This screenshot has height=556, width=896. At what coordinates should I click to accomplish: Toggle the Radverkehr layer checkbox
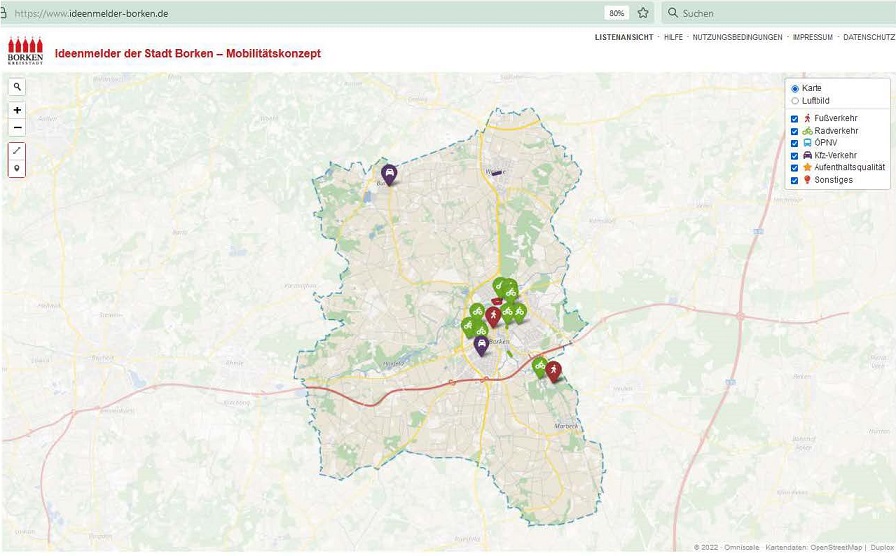[795, 131]
